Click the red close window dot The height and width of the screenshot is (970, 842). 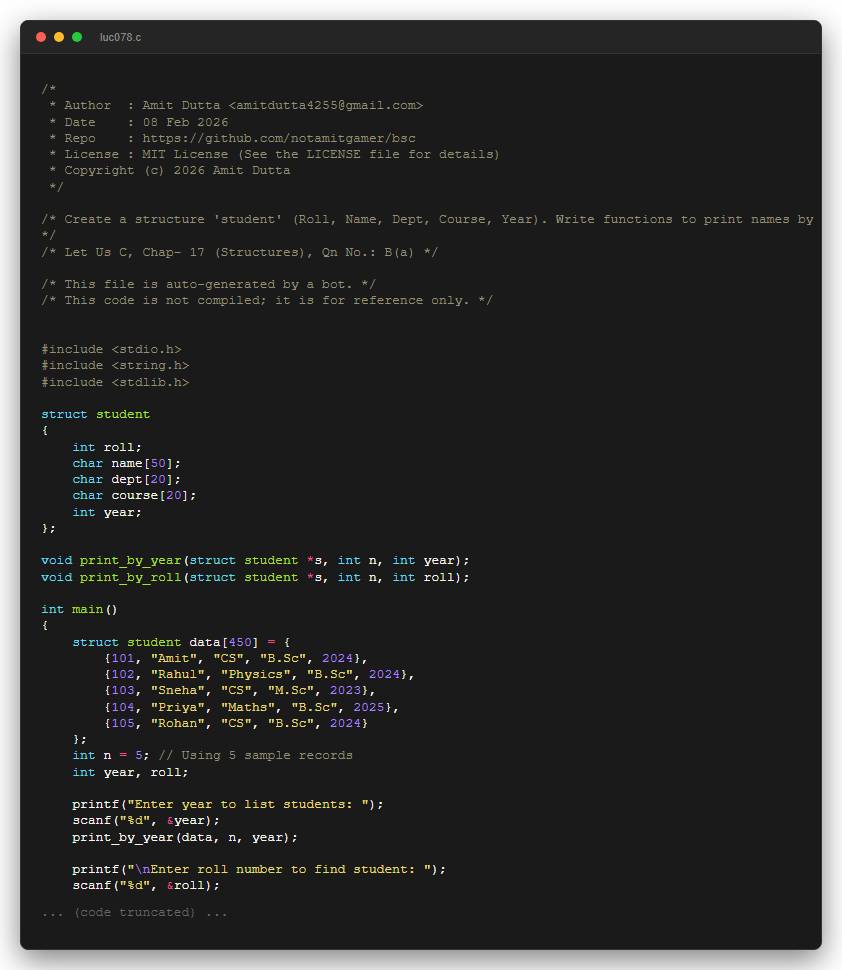point(41,37)
